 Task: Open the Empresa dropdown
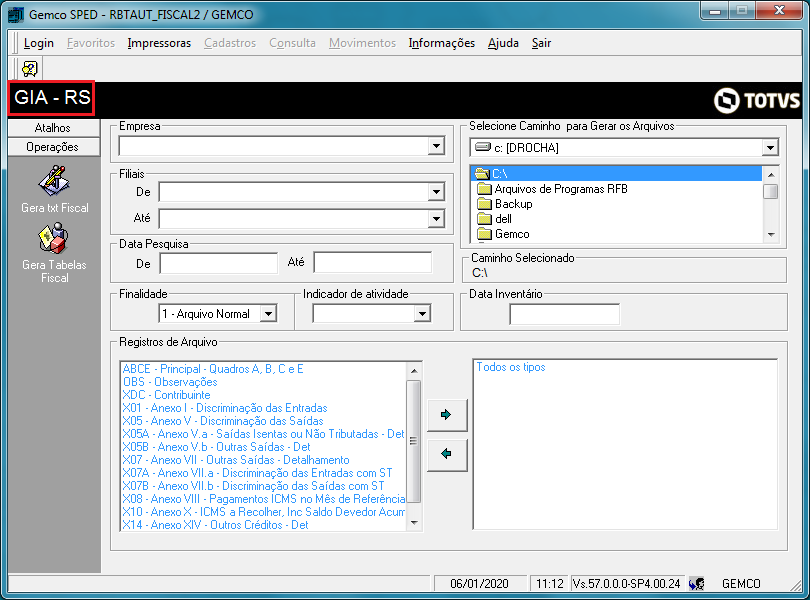pos(437,146)
